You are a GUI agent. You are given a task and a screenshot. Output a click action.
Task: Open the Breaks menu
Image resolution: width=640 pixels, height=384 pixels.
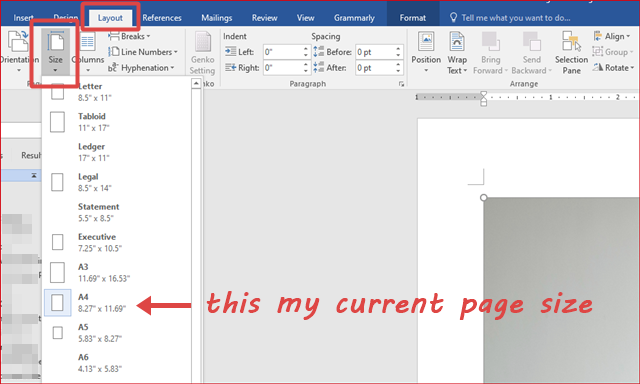(x=130, y=36)
